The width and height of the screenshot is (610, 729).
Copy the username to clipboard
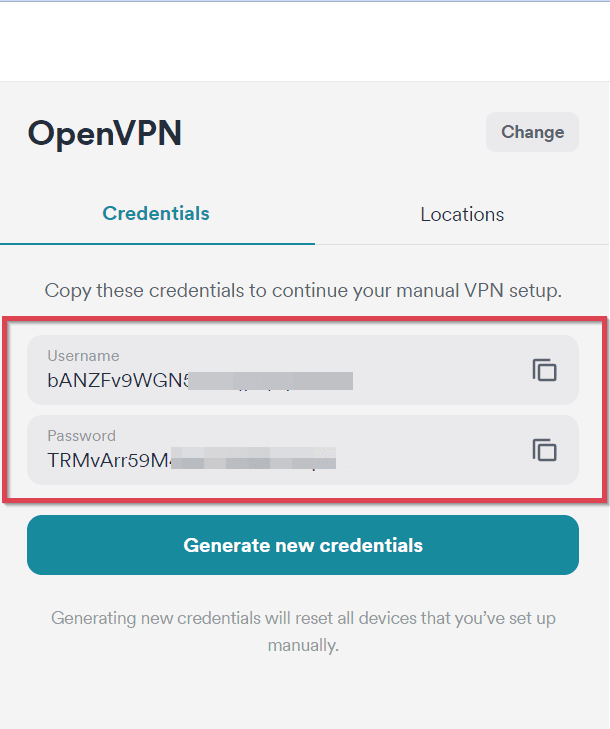[x=544, y=370]
